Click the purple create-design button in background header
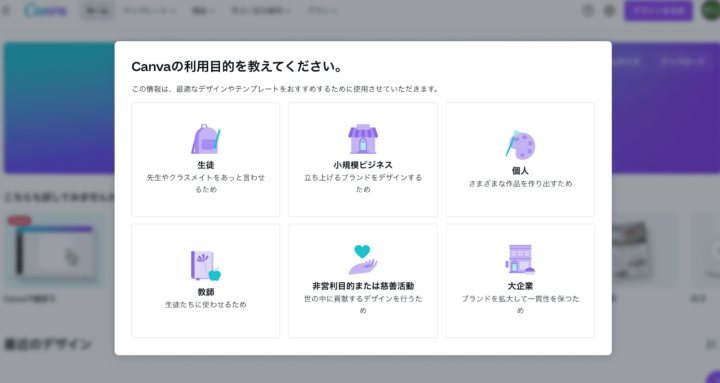Viewport: 720px width, 383px height. 658,10
